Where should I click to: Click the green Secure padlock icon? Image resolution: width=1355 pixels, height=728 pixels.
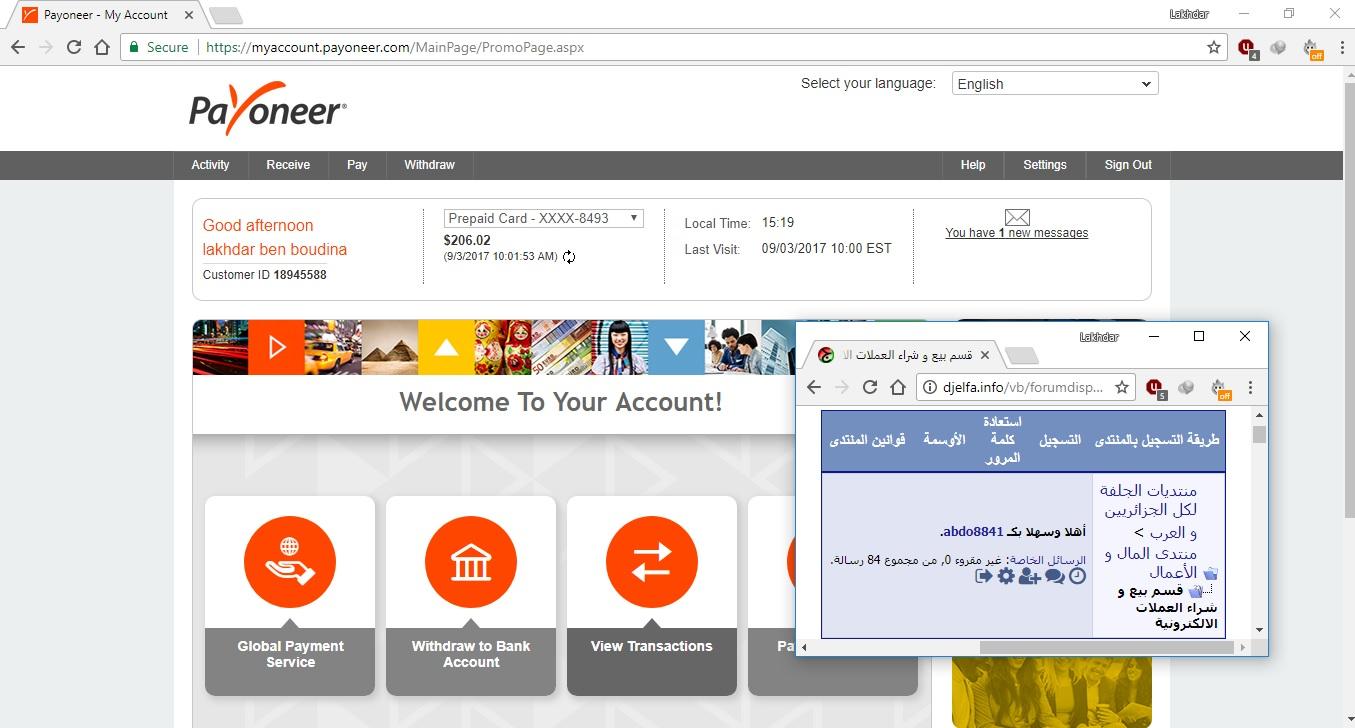pos(133,47)
